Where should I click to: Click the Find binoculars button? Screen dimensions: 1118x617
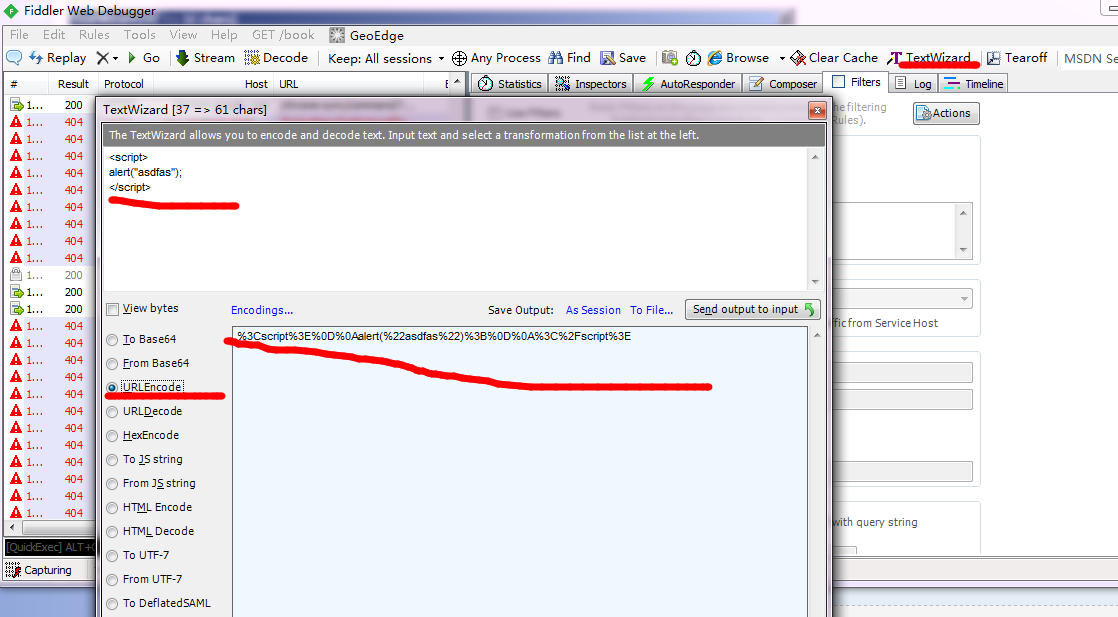(569, 58)
